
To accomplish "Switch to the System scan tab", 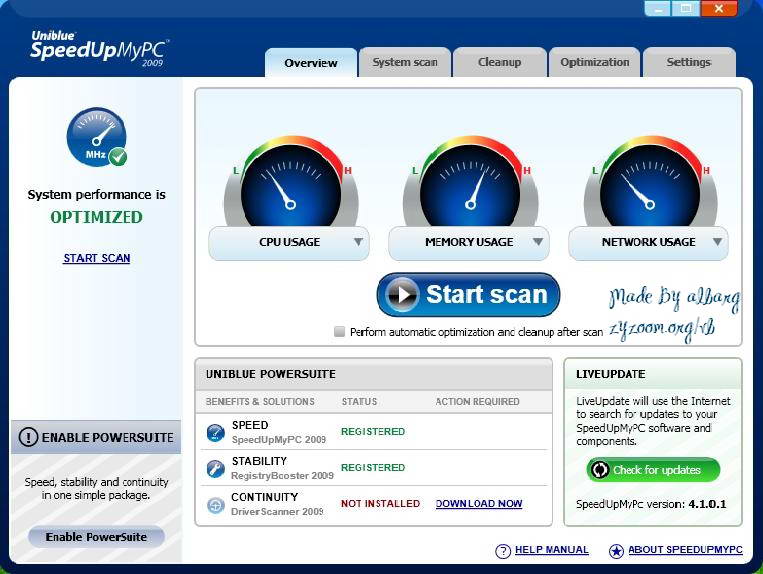I will [x=404, y=62].
